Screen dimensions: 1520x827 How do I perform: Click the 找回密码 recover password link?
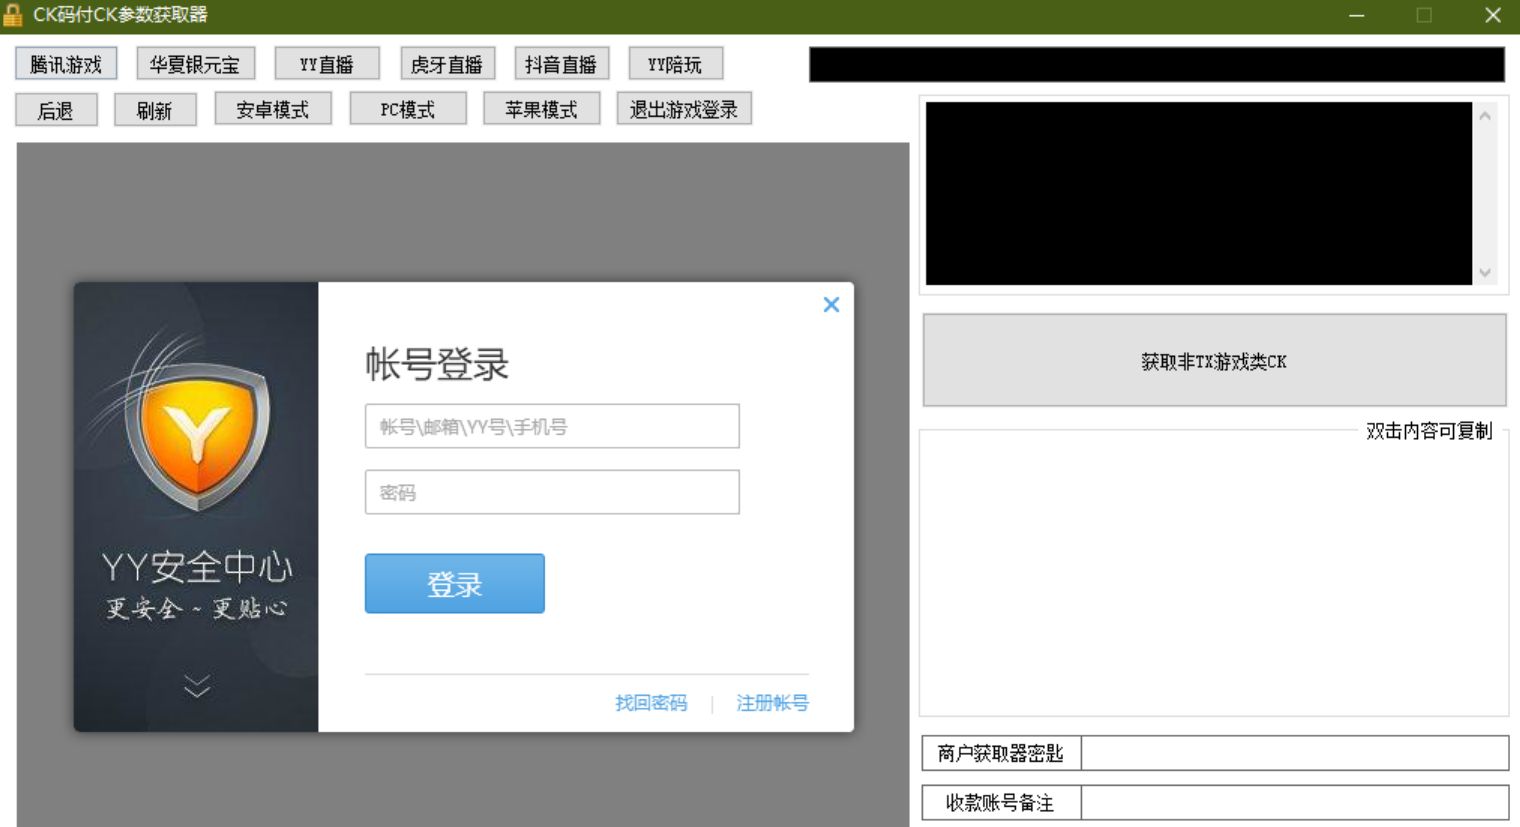650,704
